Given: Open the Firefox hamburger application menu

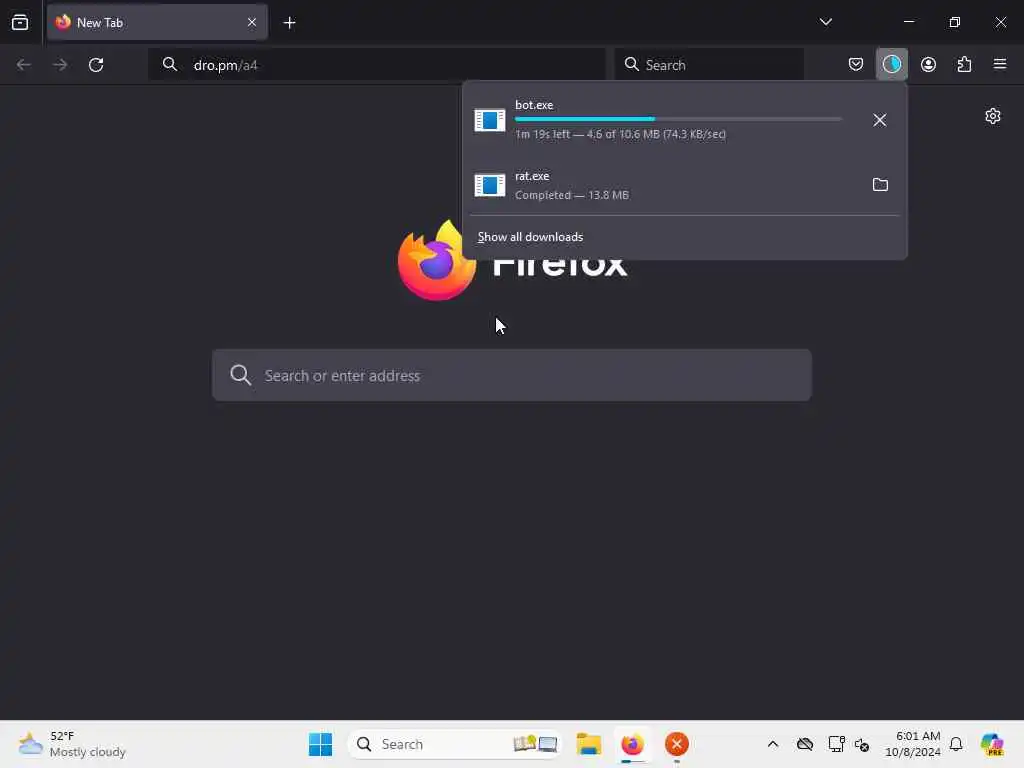Looking at the screenshot, I should pos(1000,64).
